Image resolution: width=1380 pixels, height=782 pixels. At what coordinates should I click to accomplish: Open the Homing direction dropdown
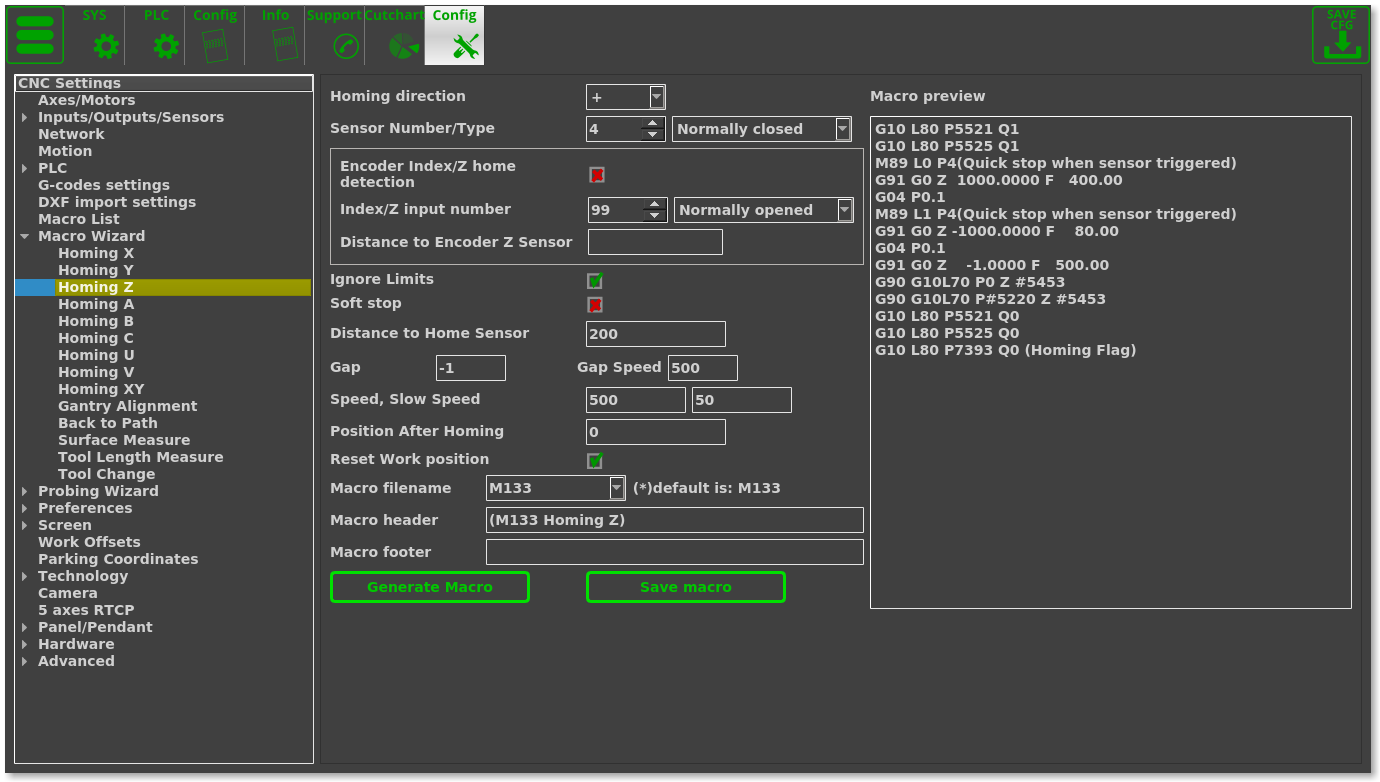pos(657,97)
